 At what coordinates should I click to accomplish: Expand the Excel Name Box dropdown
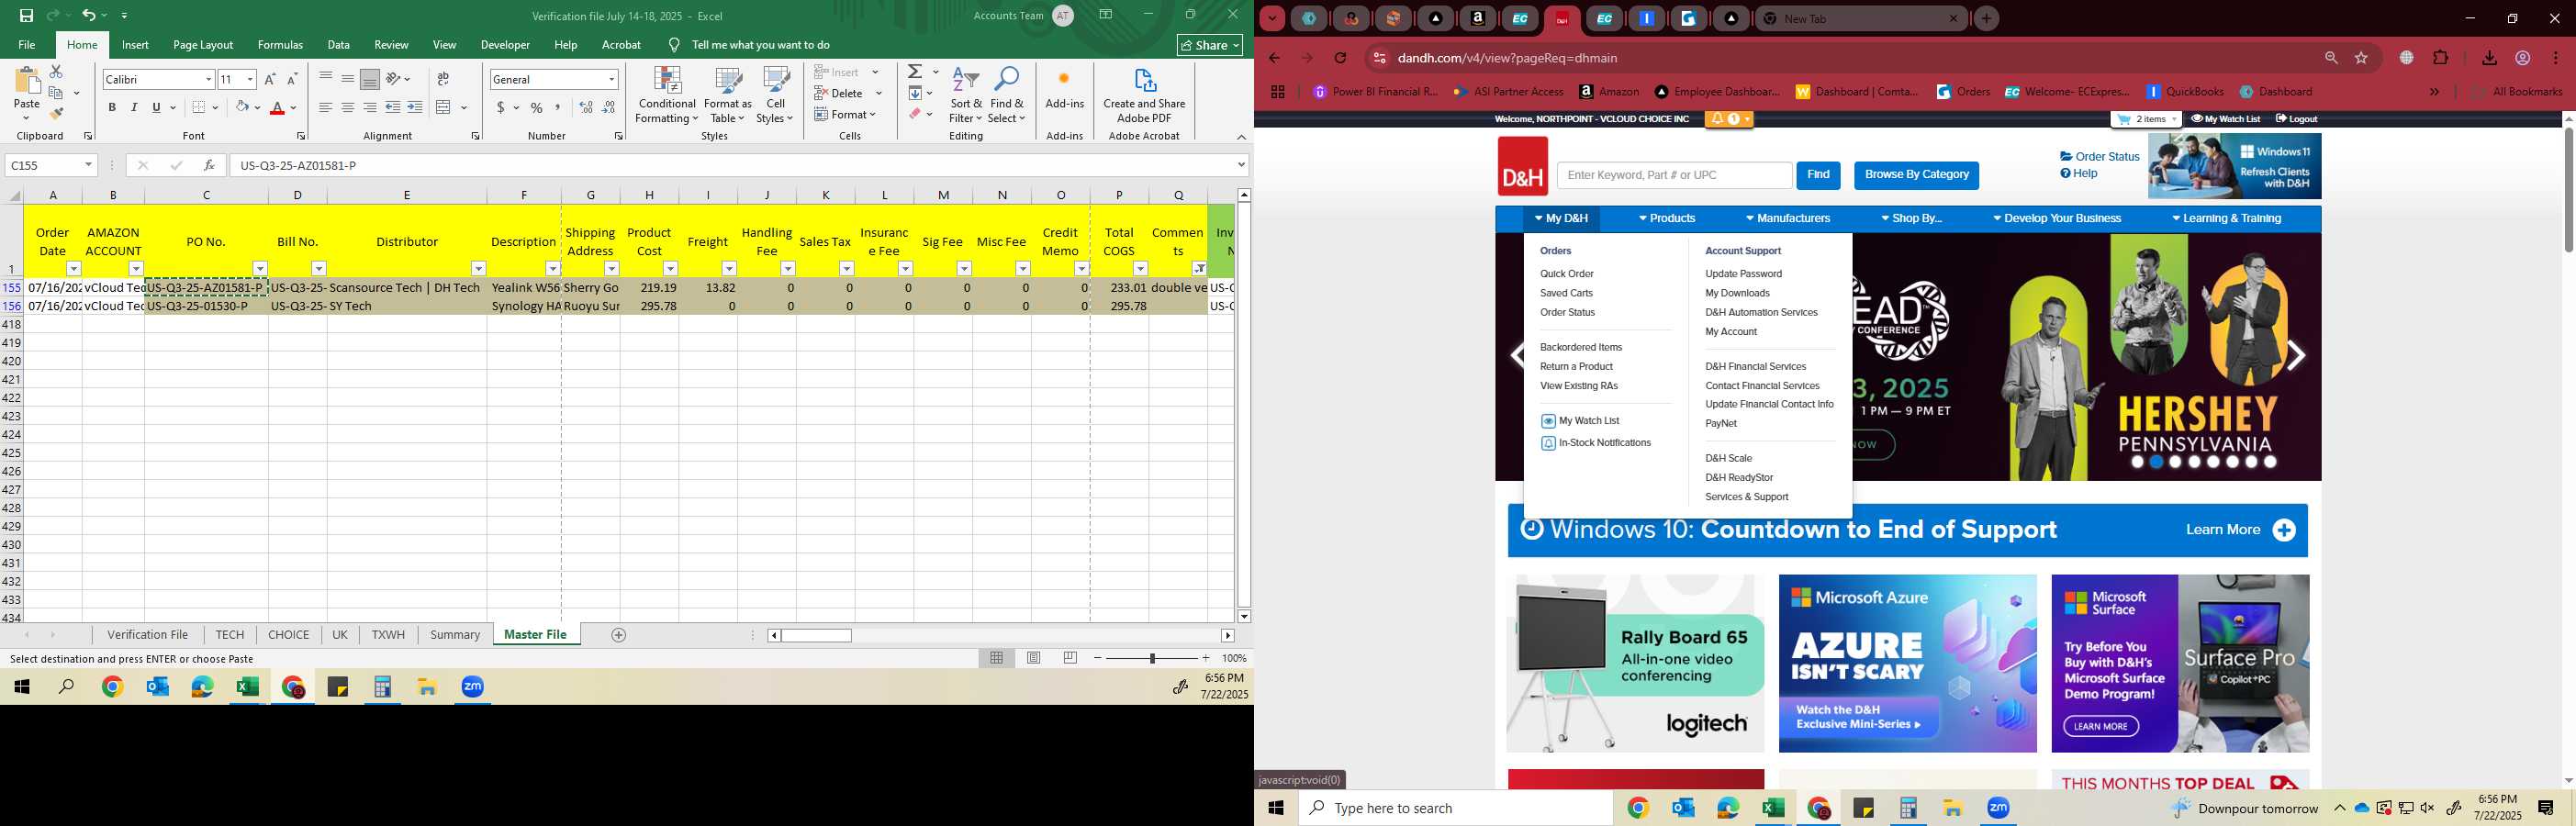[88, 165]
